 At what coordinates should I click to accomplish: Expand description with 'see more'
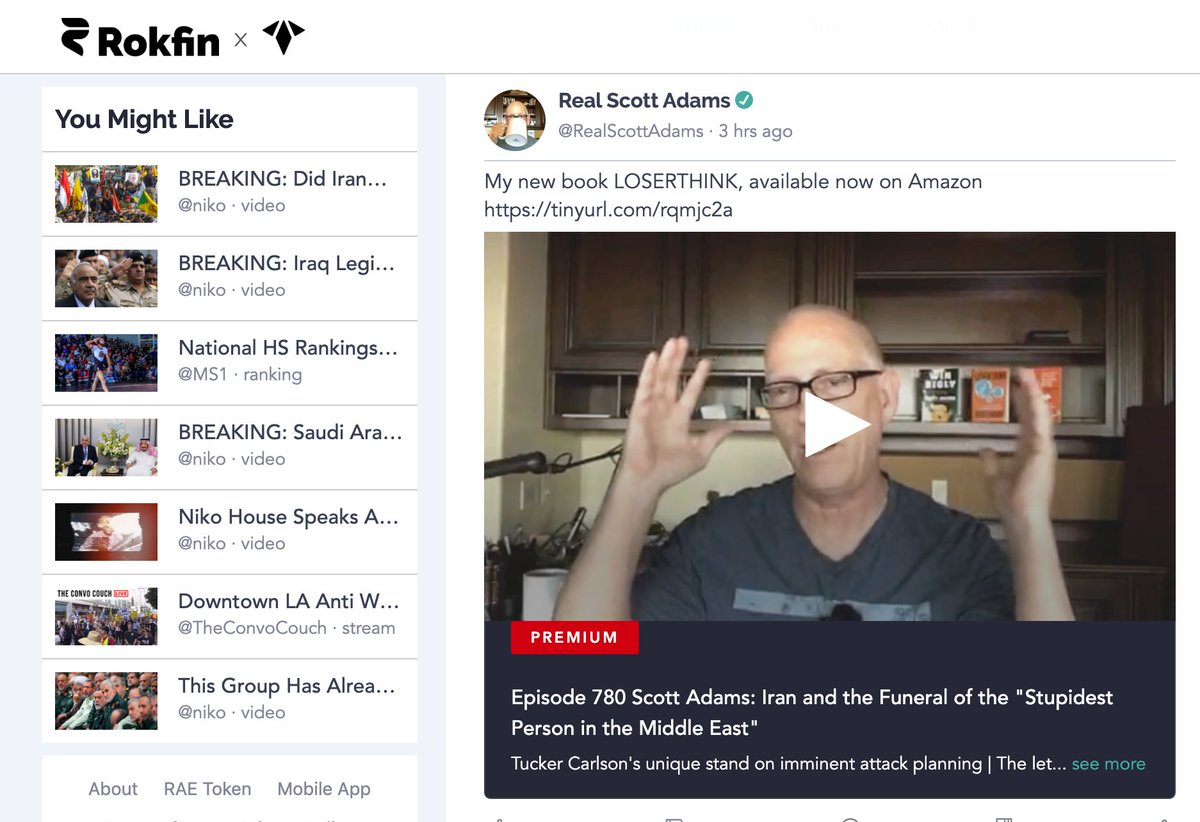click(x=1108, y=763)
